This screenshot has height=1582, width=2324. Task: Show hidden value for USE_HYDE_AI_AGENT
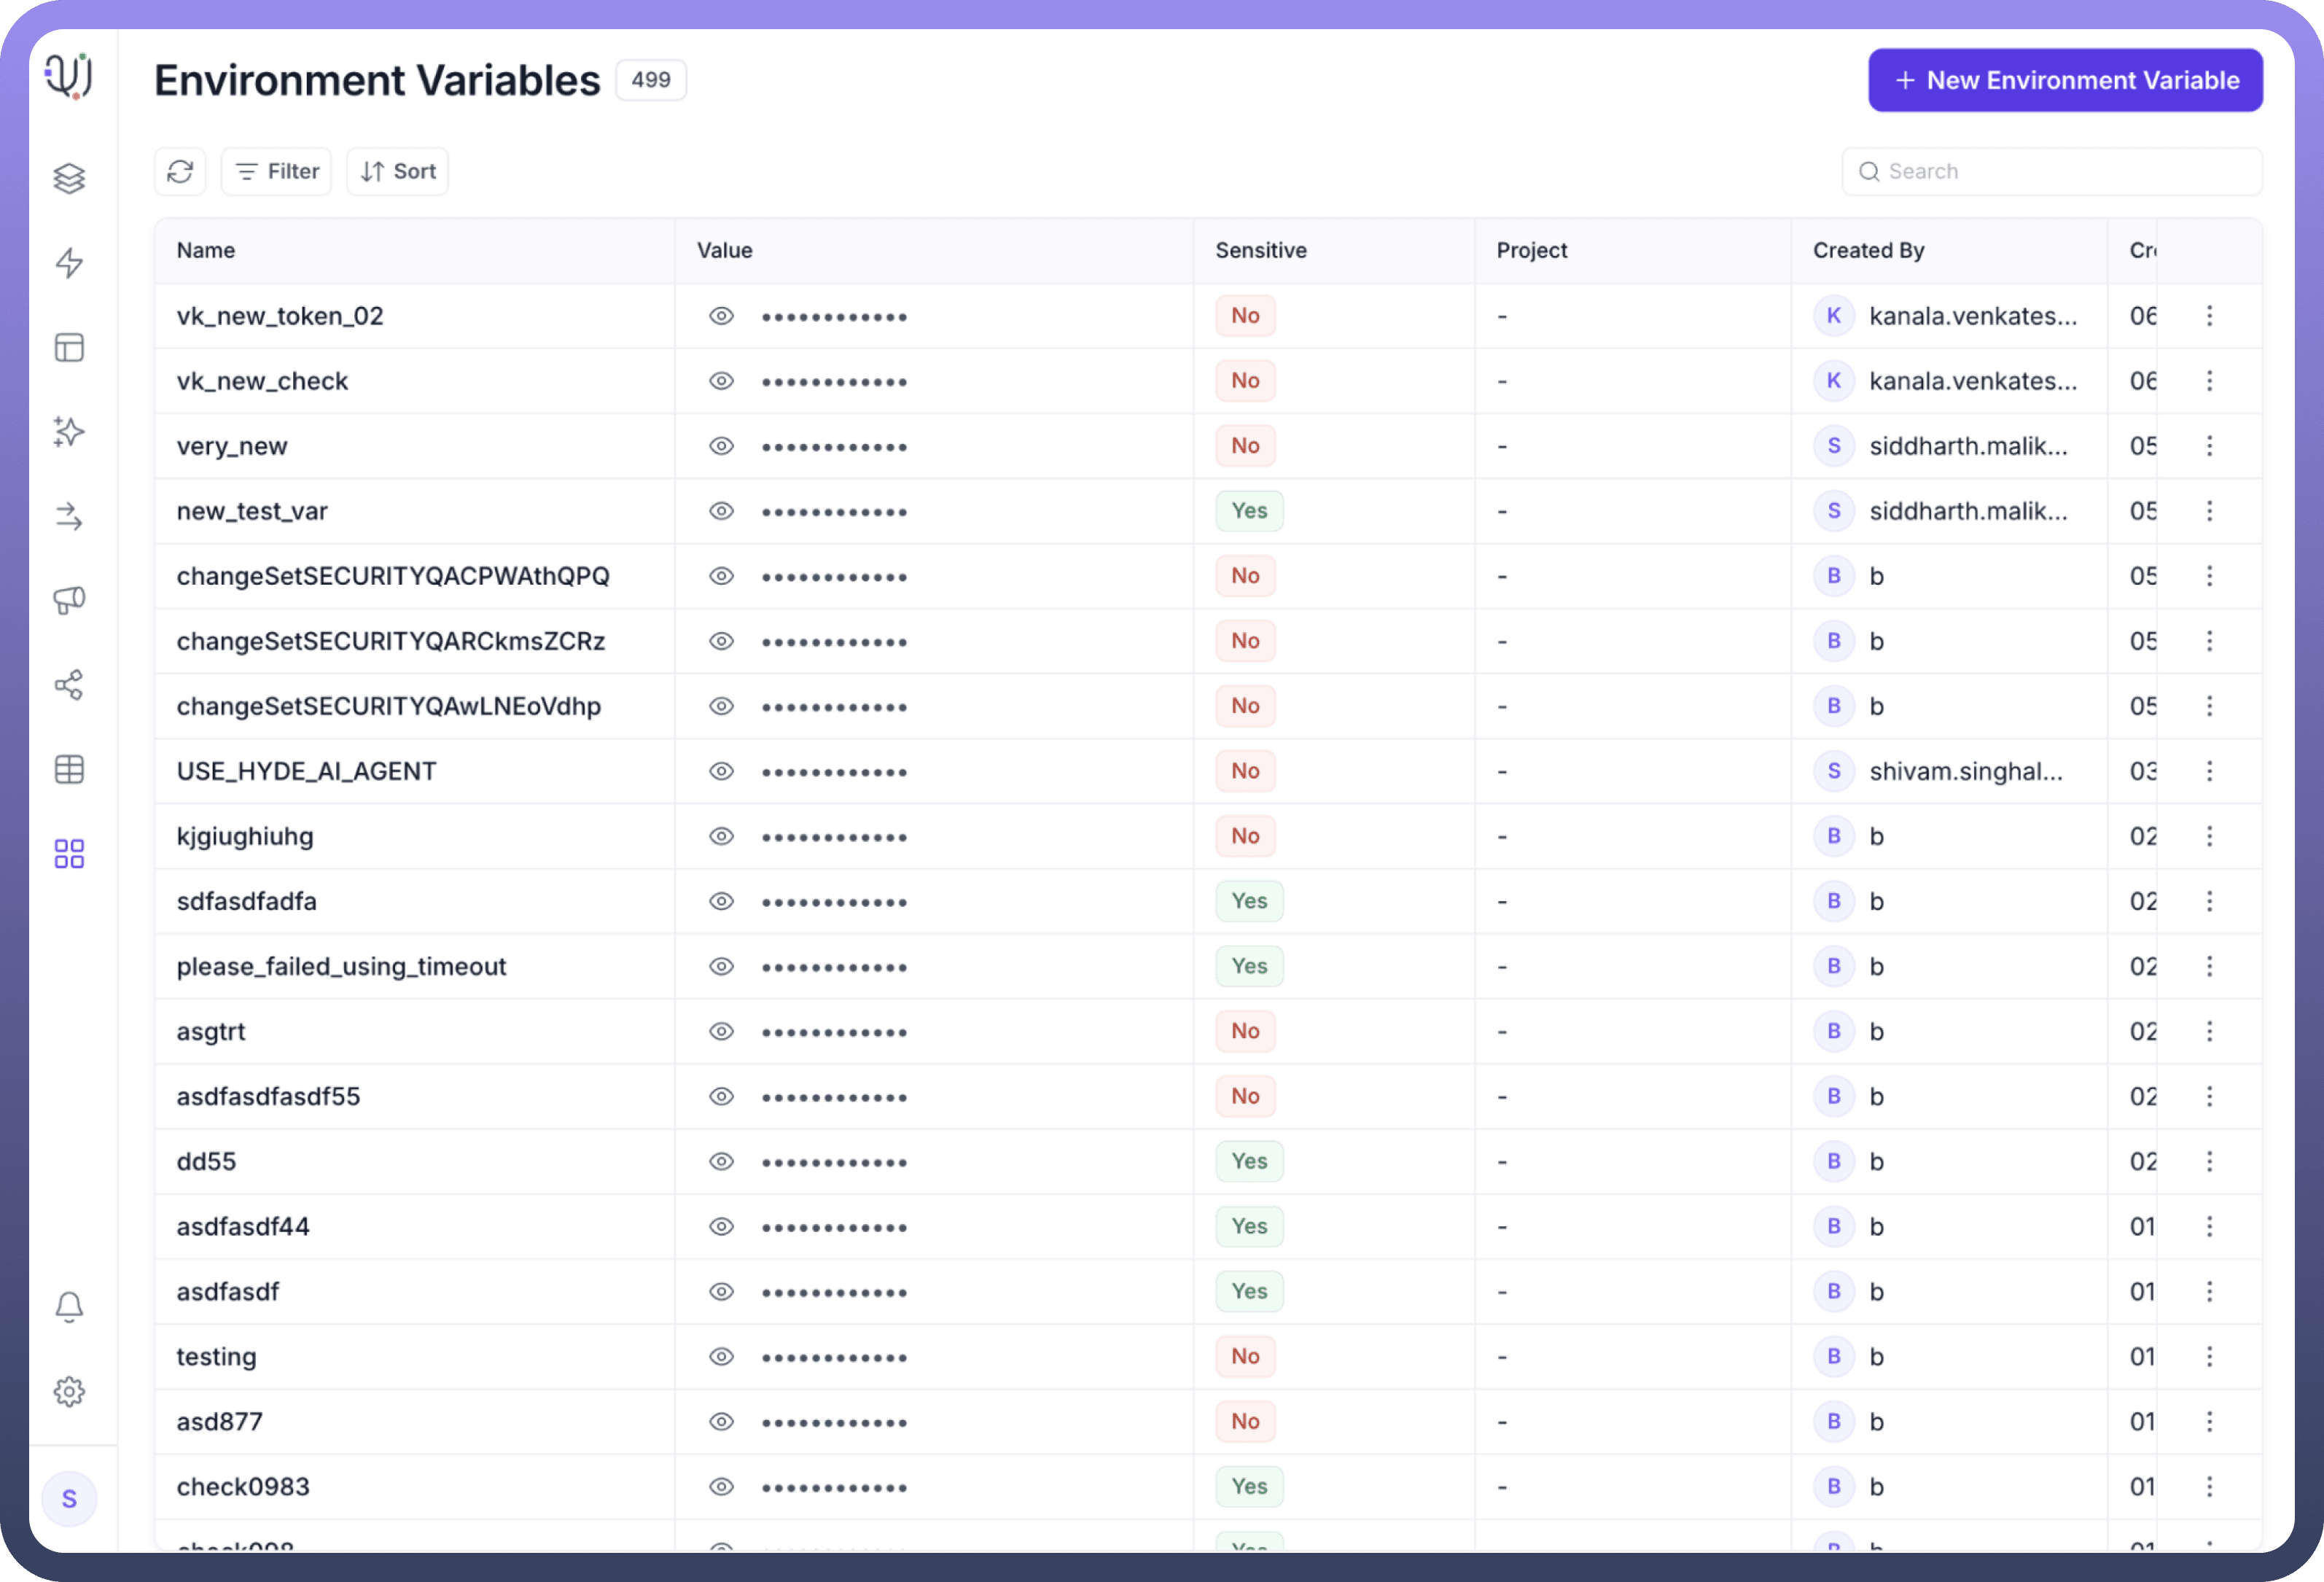pos(721,771)
